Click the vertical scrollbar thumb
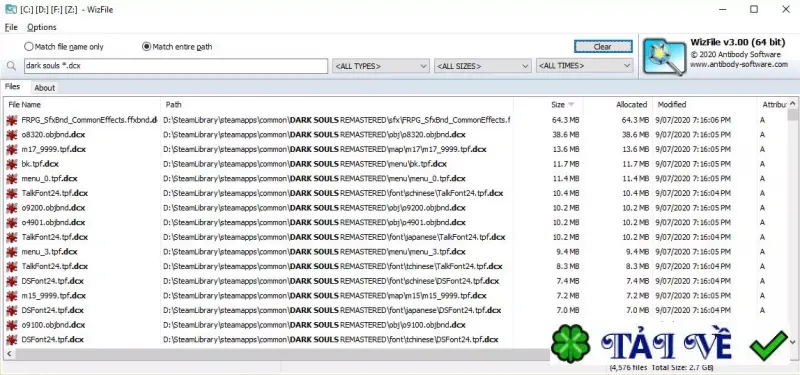Screen dimensions: 800x375 pos(792,115)
